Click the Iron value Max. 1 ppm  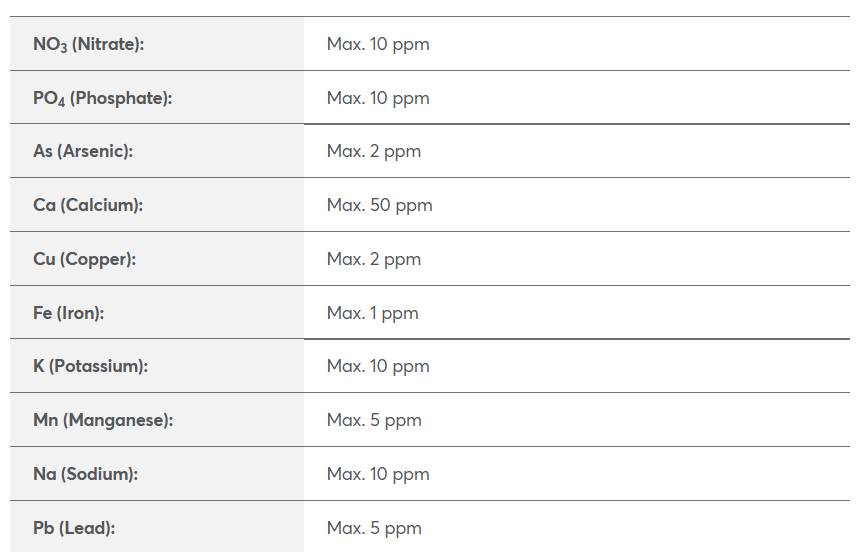click(x=372, y=313)
